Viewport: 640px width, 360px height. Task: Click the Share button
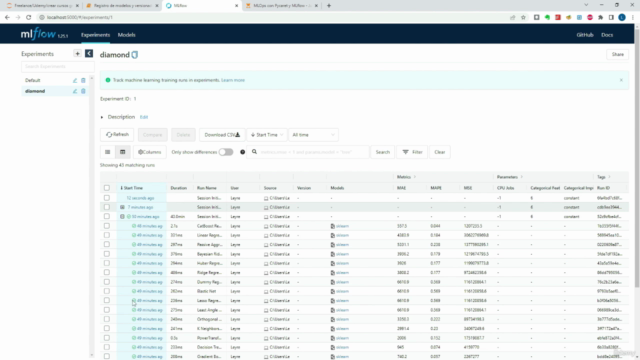click(x=618, y=54)
